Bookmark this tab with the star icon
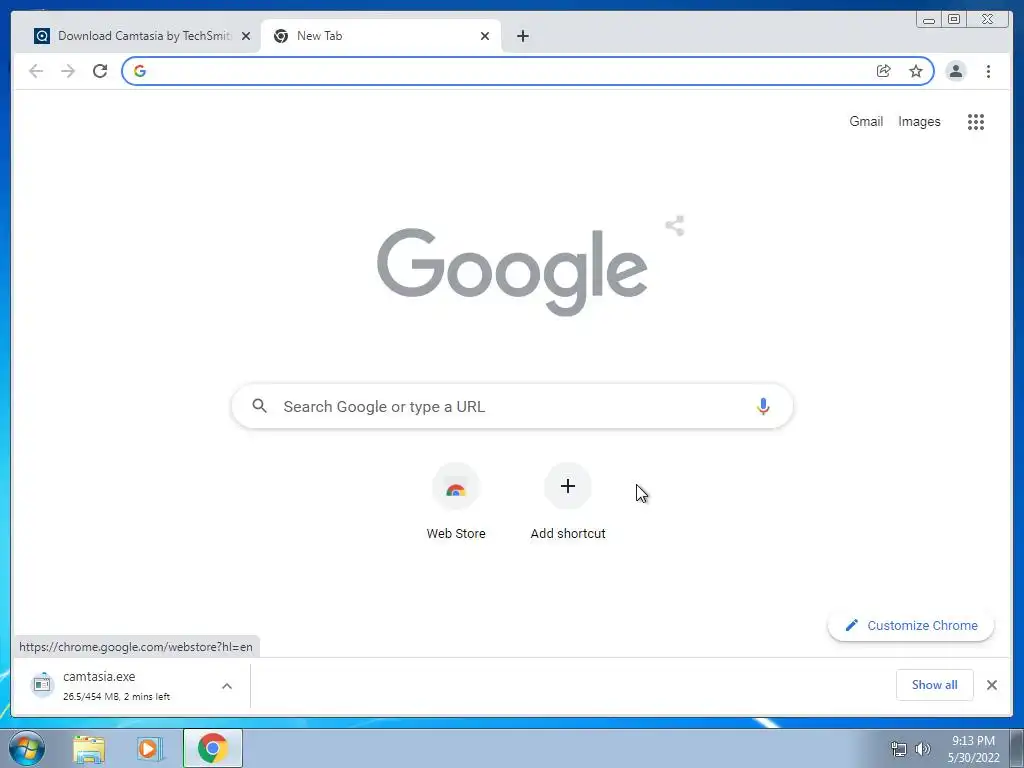 click(916, 71)
